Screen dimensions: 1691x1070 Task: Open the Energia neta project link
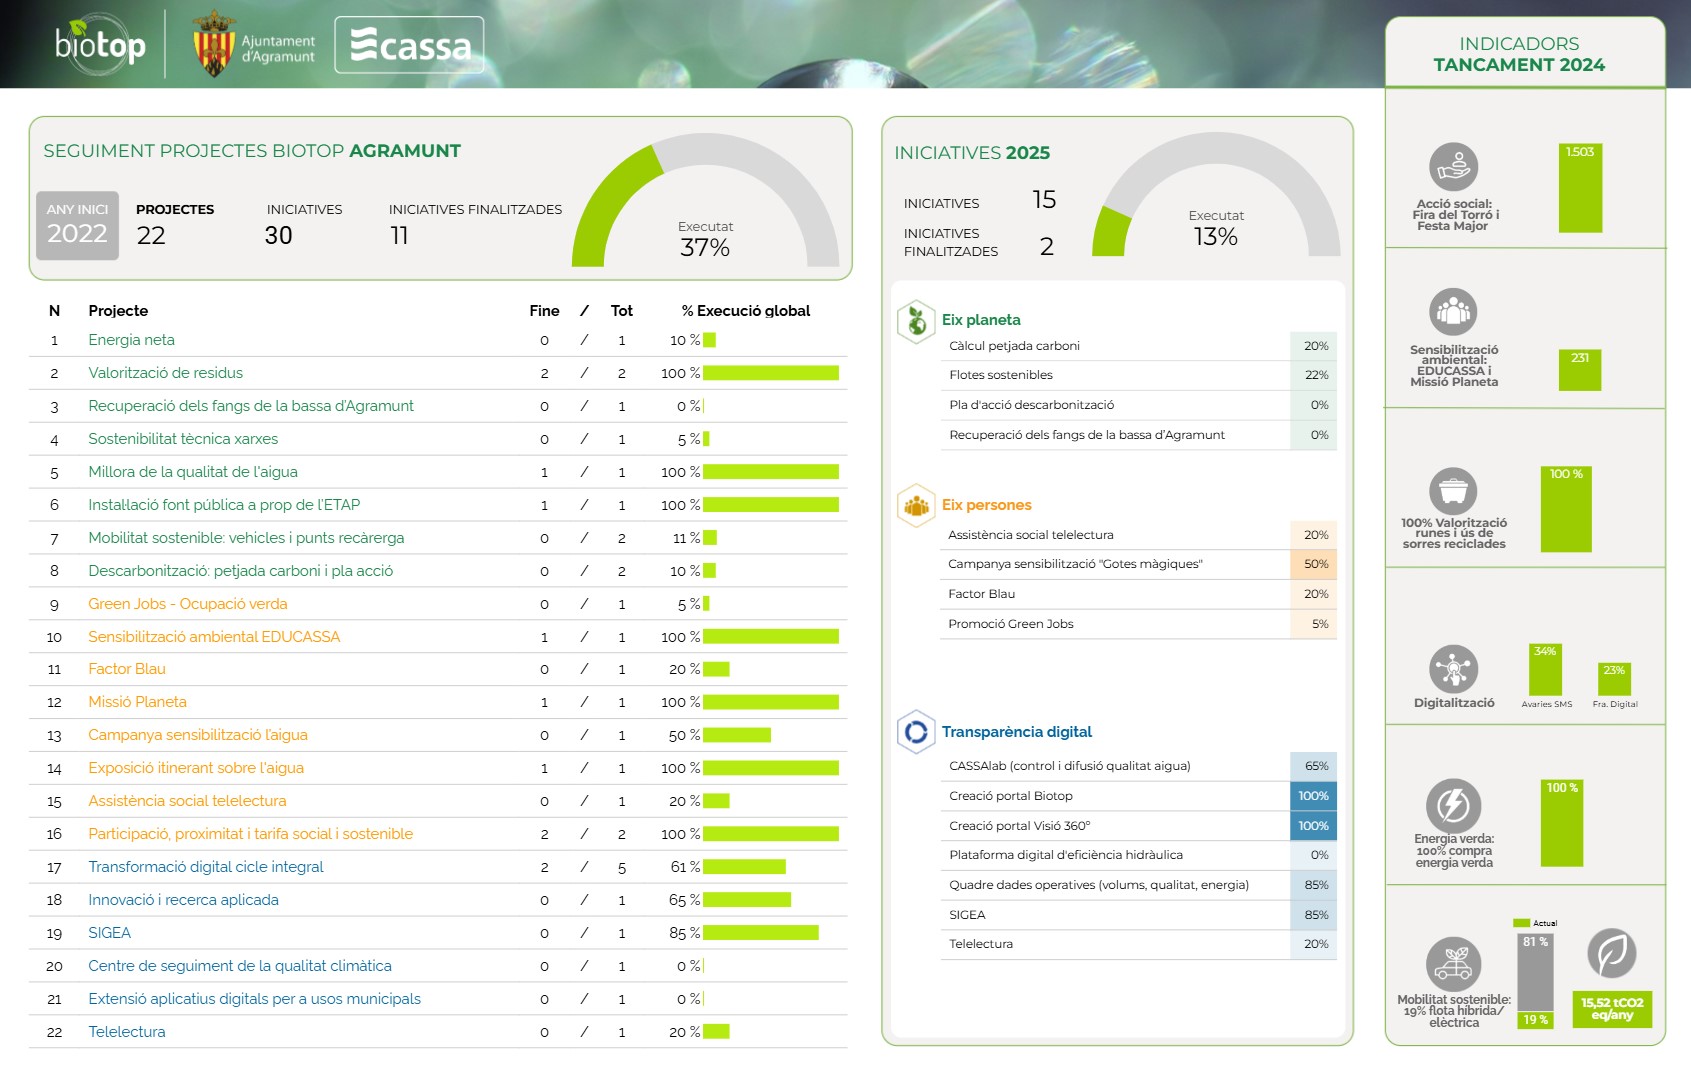[131, 340]
